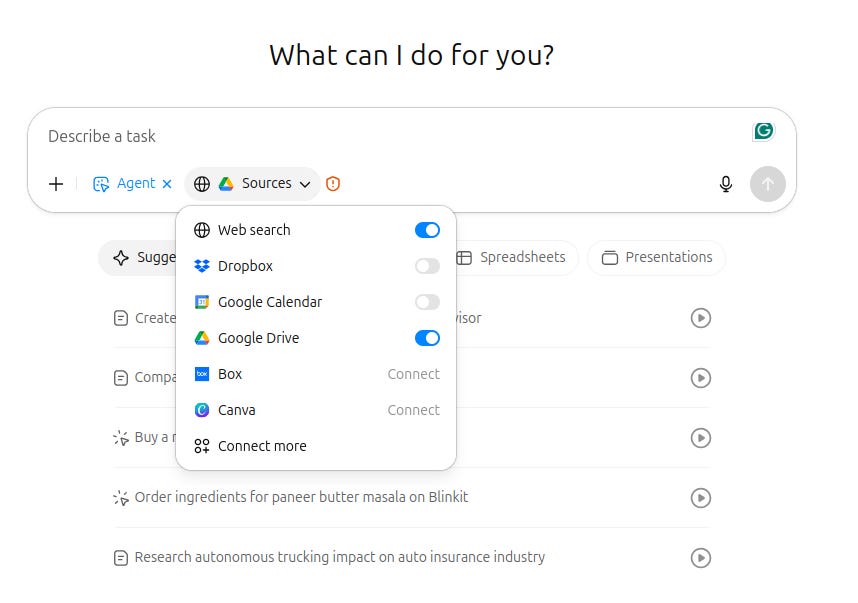Open the Sources dropdown
Viewport: 858px width, 603px height.
tap(252, 184)
